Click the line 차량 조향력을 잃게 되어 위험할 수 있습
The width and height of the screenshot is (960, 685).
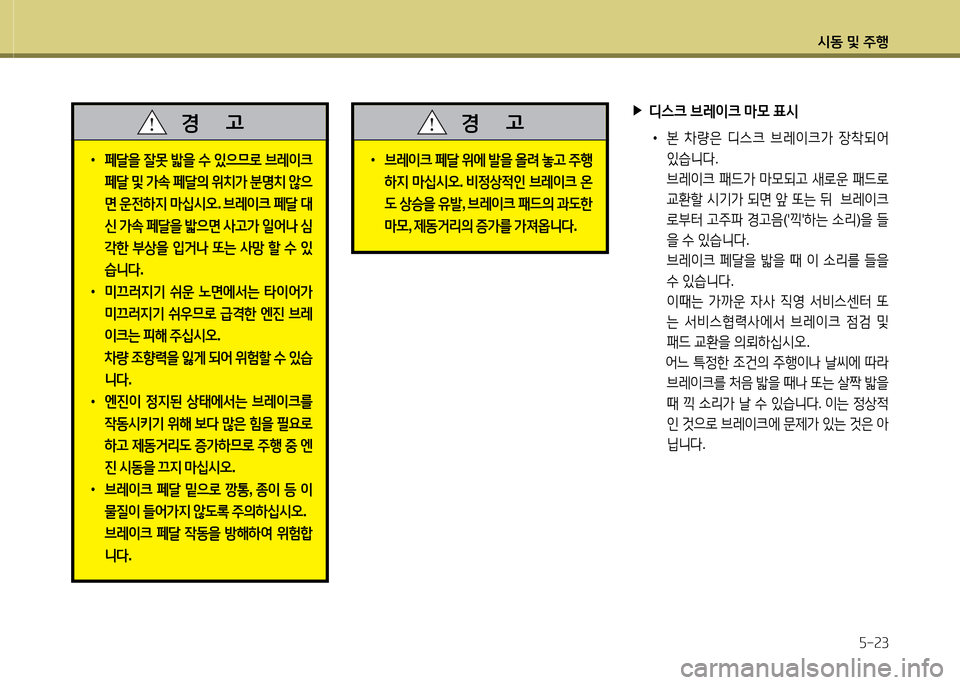[208, 358]
